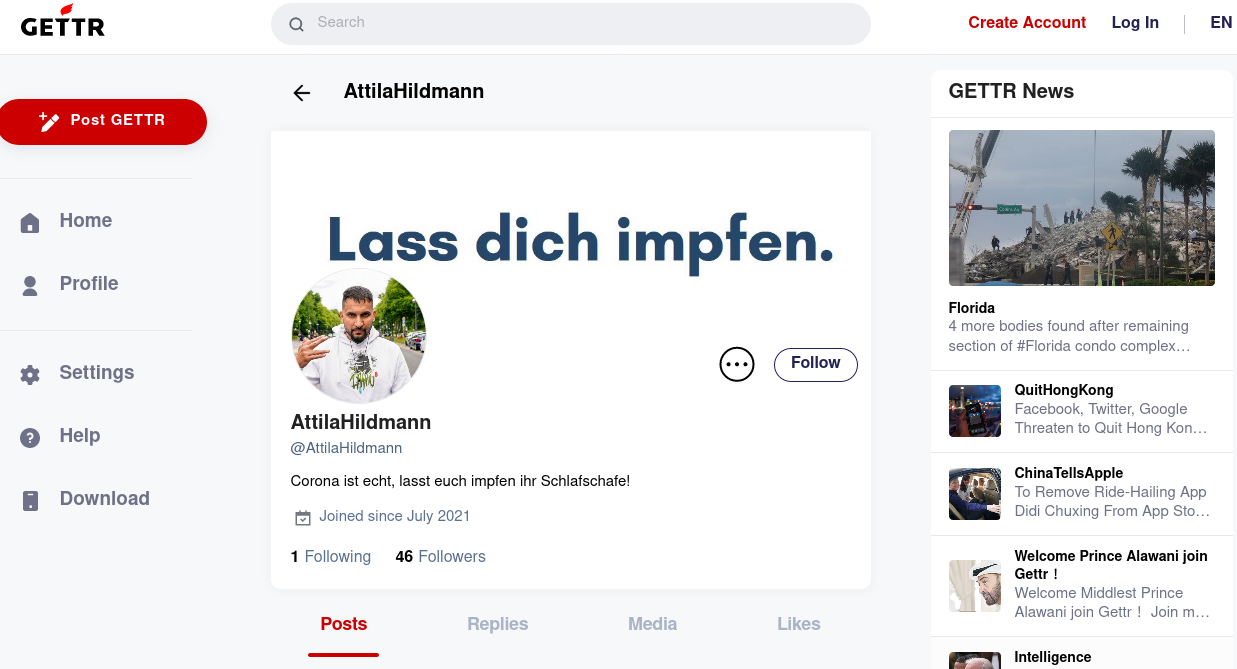Image resolution: width=1237 pixels, height=669 pixels.
Task: Open Settings via the gear icon
Action: 30,375
